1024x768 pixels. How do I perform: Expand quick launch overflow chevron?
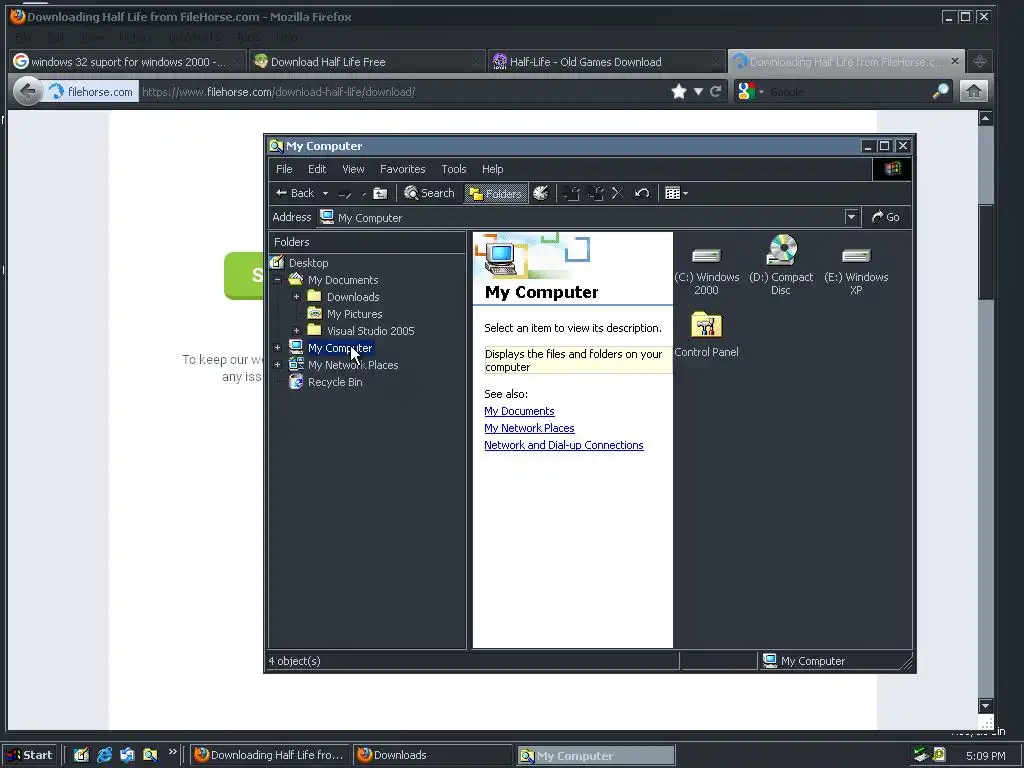click(172, 752)
